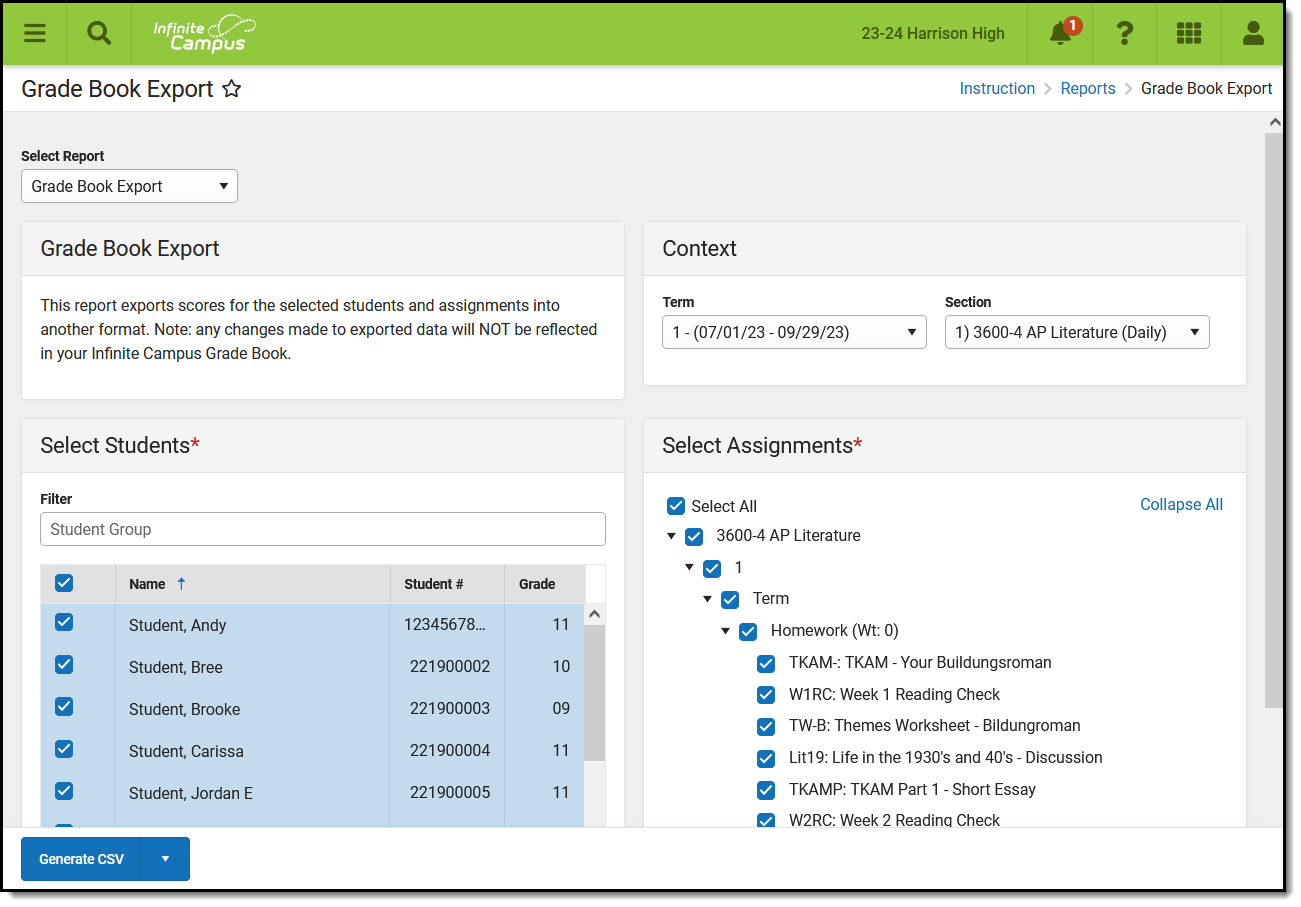Image resolution: width=1301 pixels, height=907 pixels.
Task: Click the Context panel heading
Action: coord(700,249)
